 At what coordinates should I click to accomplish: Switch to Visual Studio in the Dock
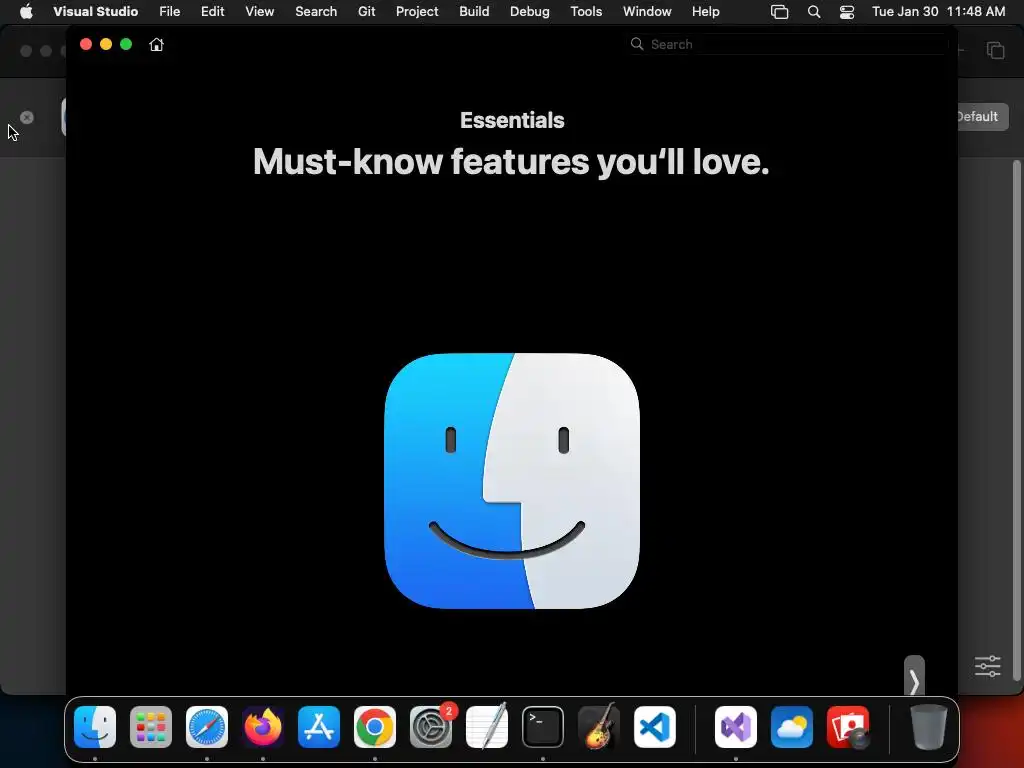[736, 727]
